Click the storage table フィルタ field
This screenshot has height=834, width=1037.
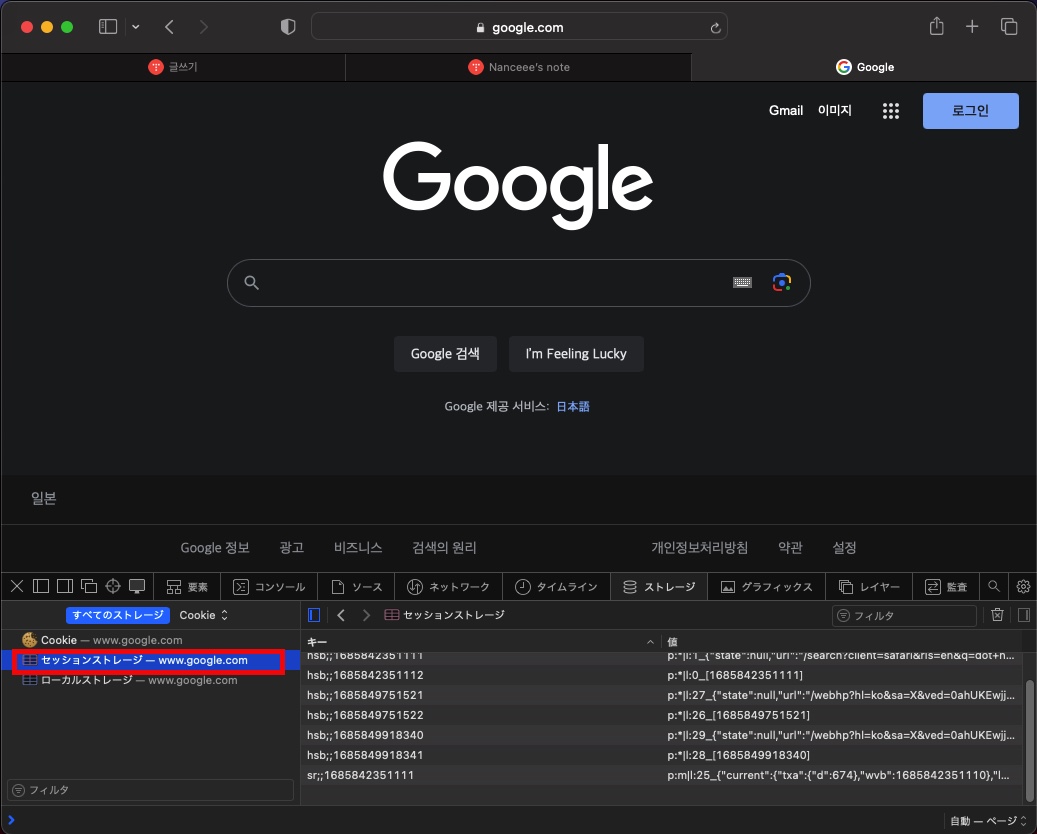(x=904, y=616)
